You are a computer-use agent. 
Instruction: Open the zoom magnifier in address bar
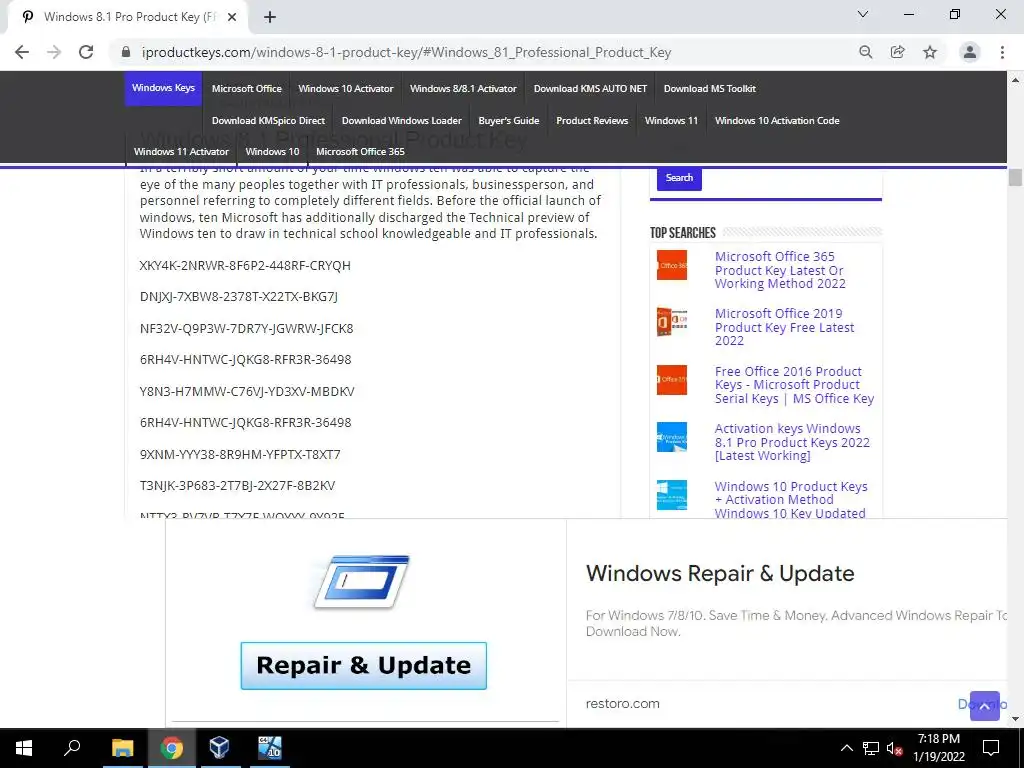coord(865,52)
